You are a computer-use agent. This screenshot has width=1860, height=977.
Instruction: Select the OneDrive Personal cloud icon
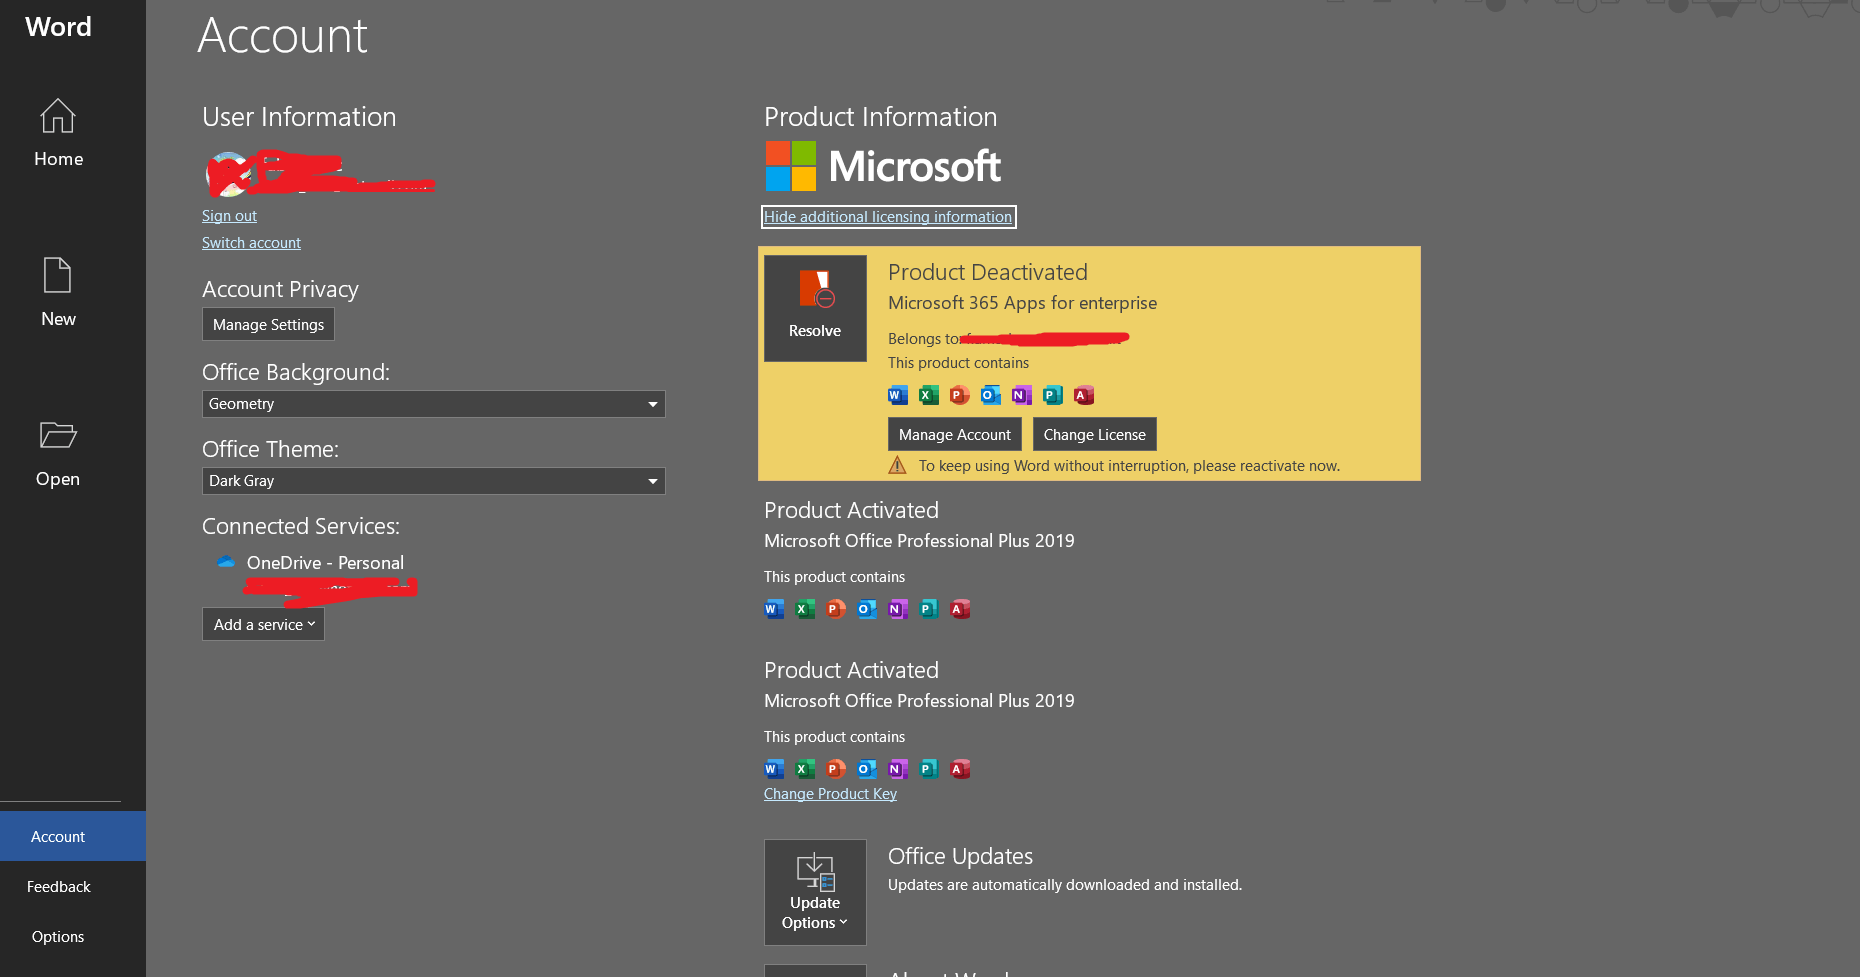tap(225, 562)
